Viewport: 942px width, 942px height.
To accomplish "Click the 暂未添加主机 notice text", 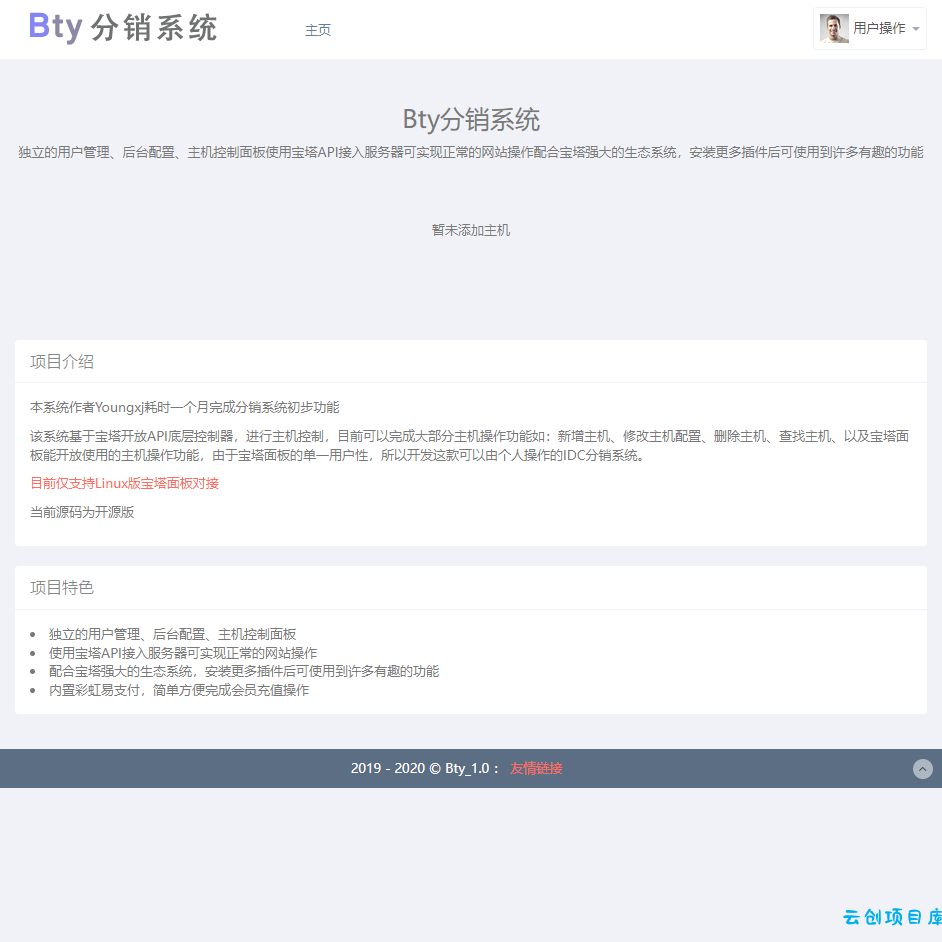I will 471,230.
